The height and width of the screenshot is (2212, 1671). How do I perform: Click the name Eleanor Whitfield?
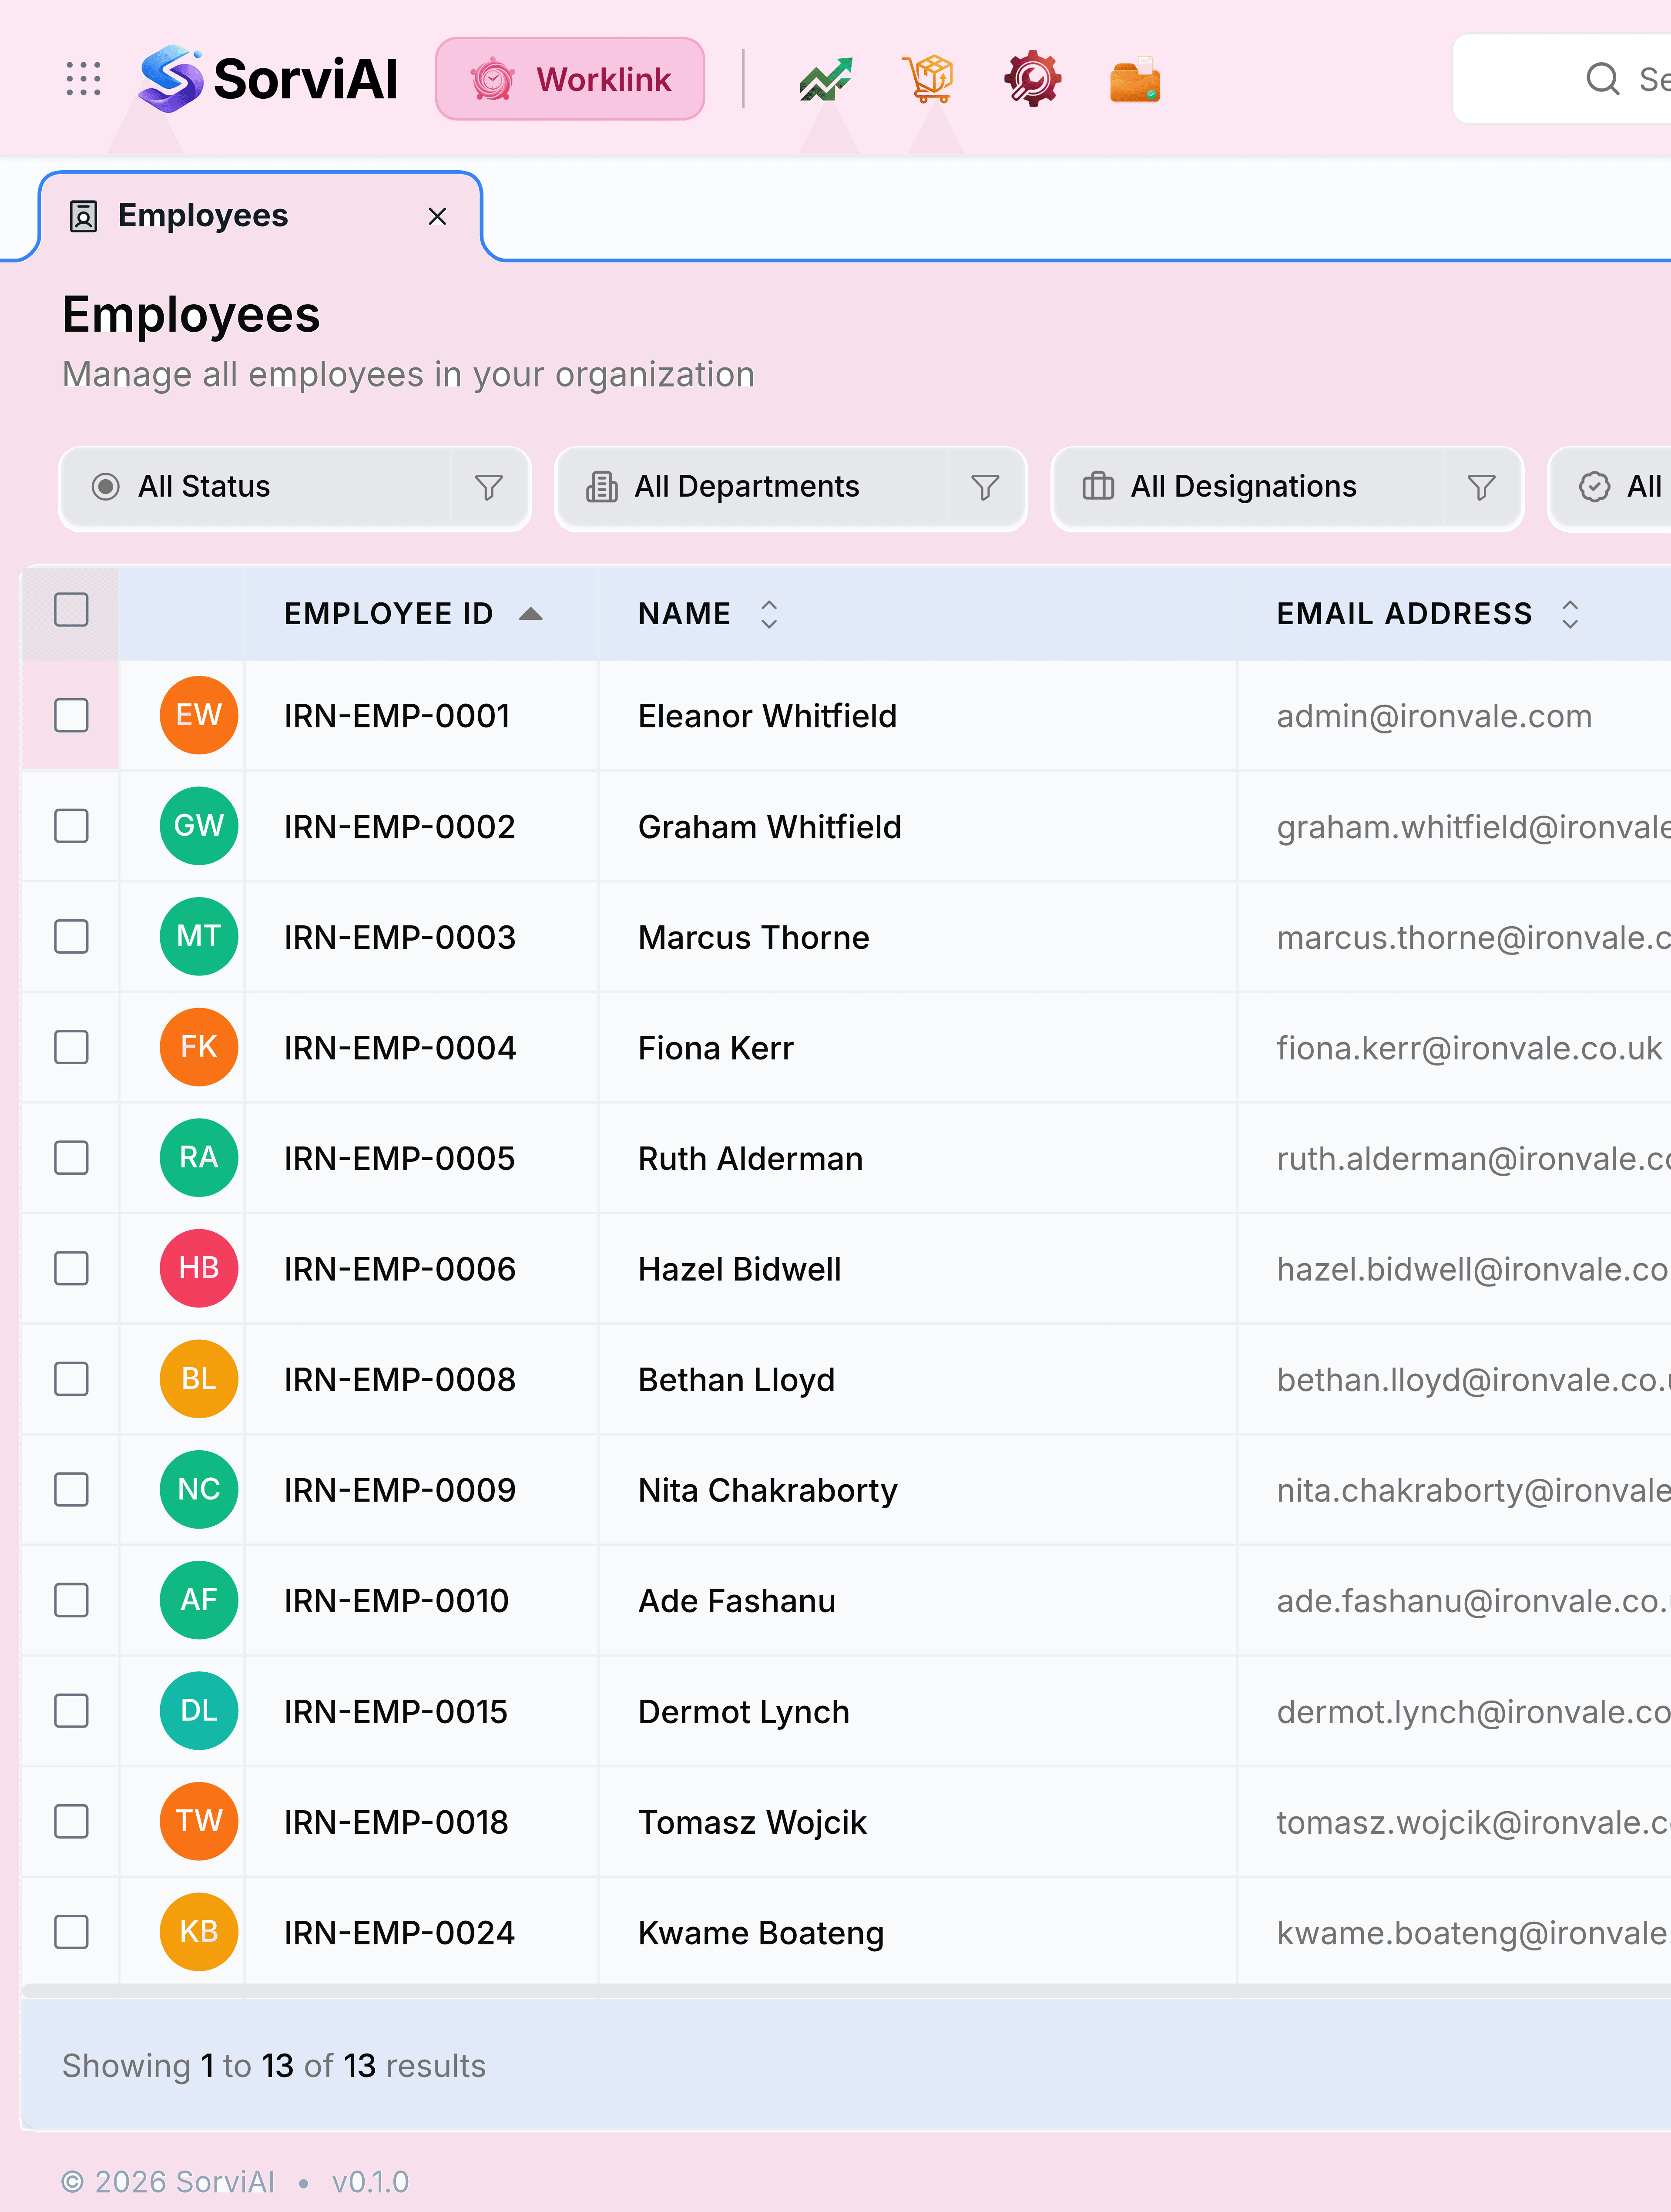coord(767,716)
